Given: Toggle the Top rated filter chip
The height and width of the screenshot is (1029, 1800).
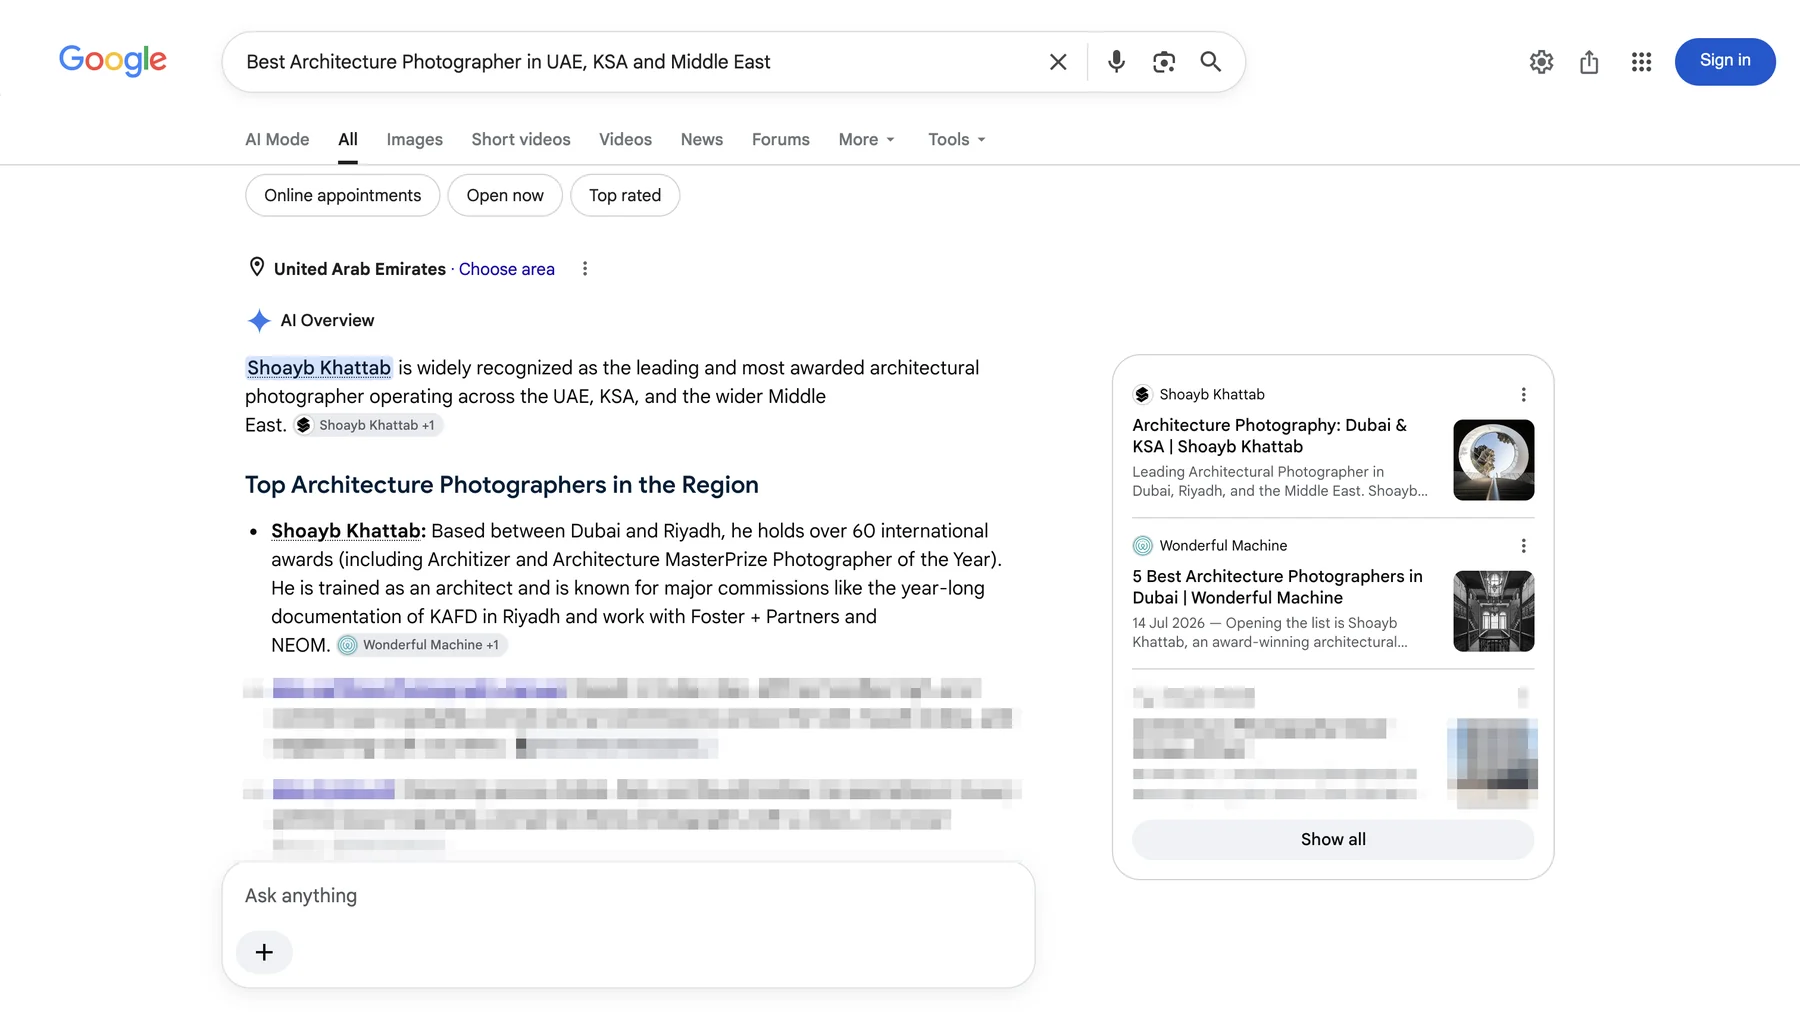Looking at the screenshot, I should coord(625,195).
